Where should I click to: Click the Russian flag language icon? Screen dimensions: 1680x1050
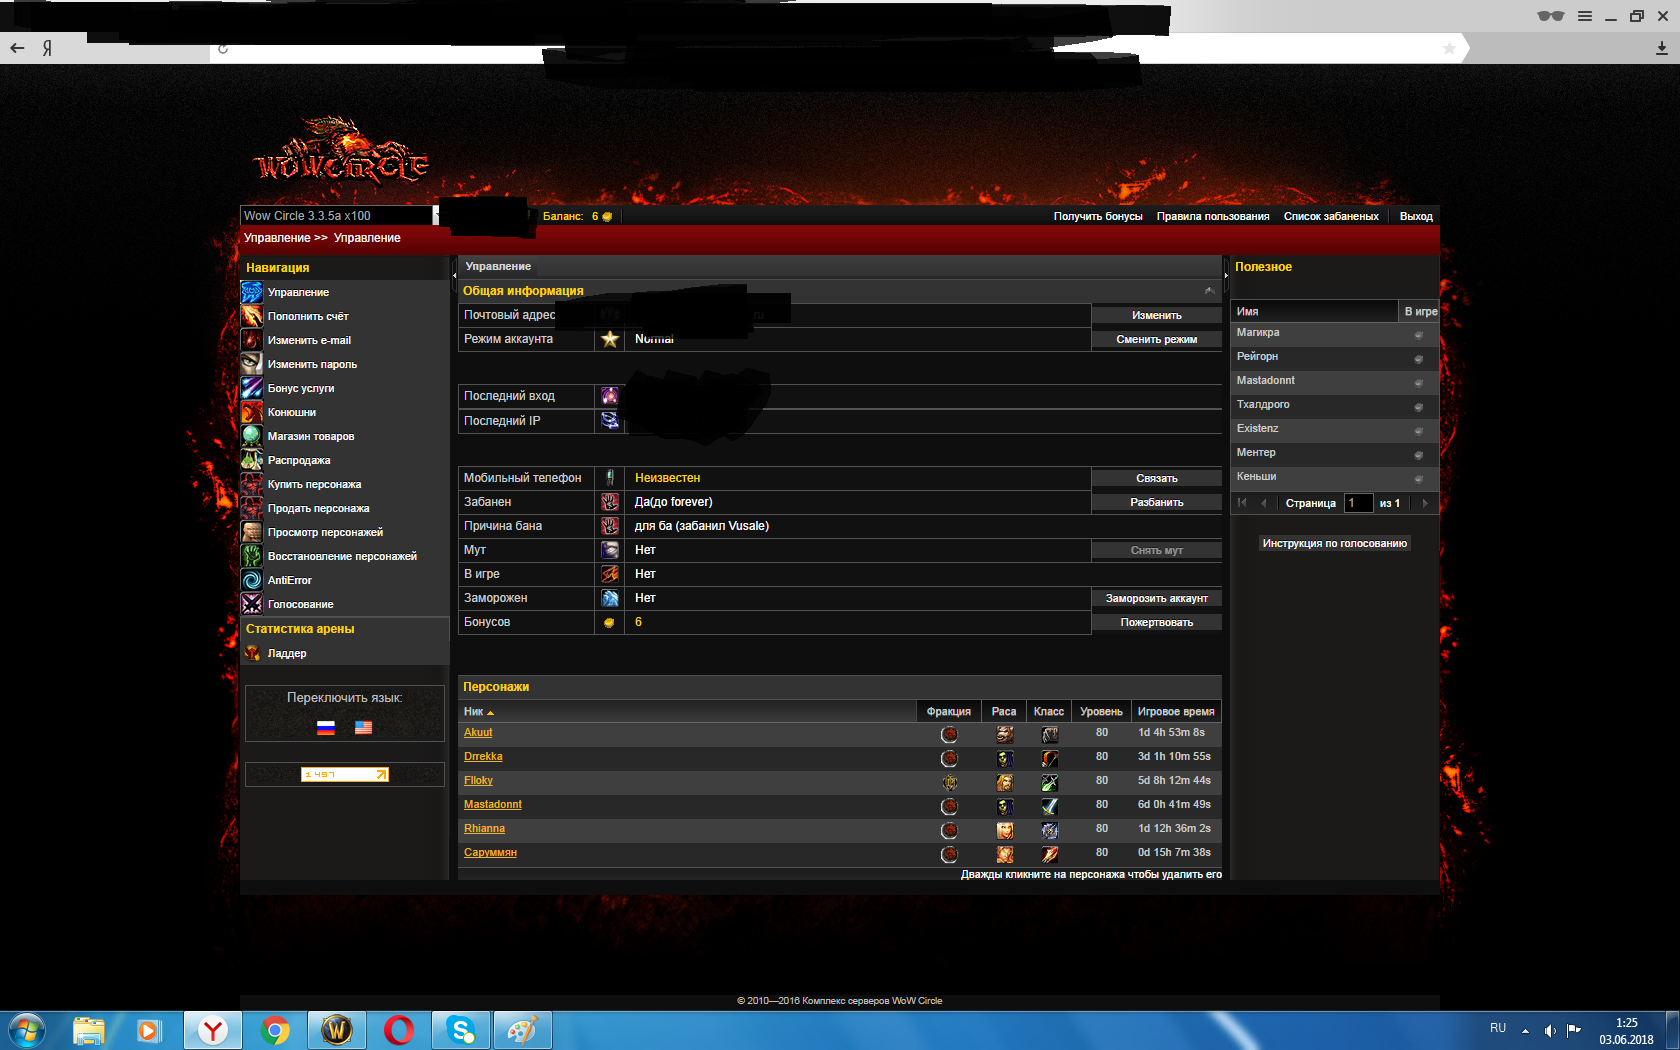[x=326, y=728]
